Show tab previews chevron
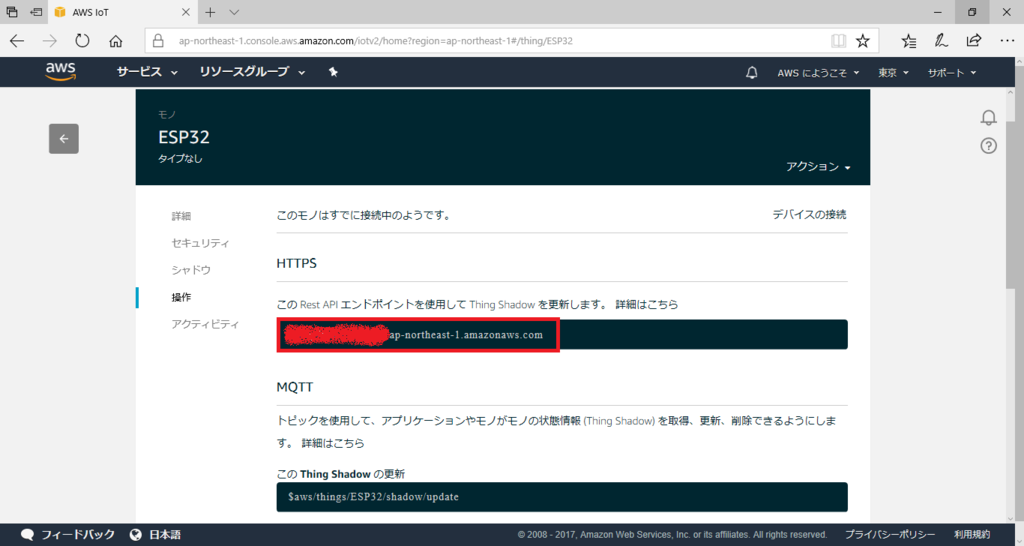 coord(234,12)
